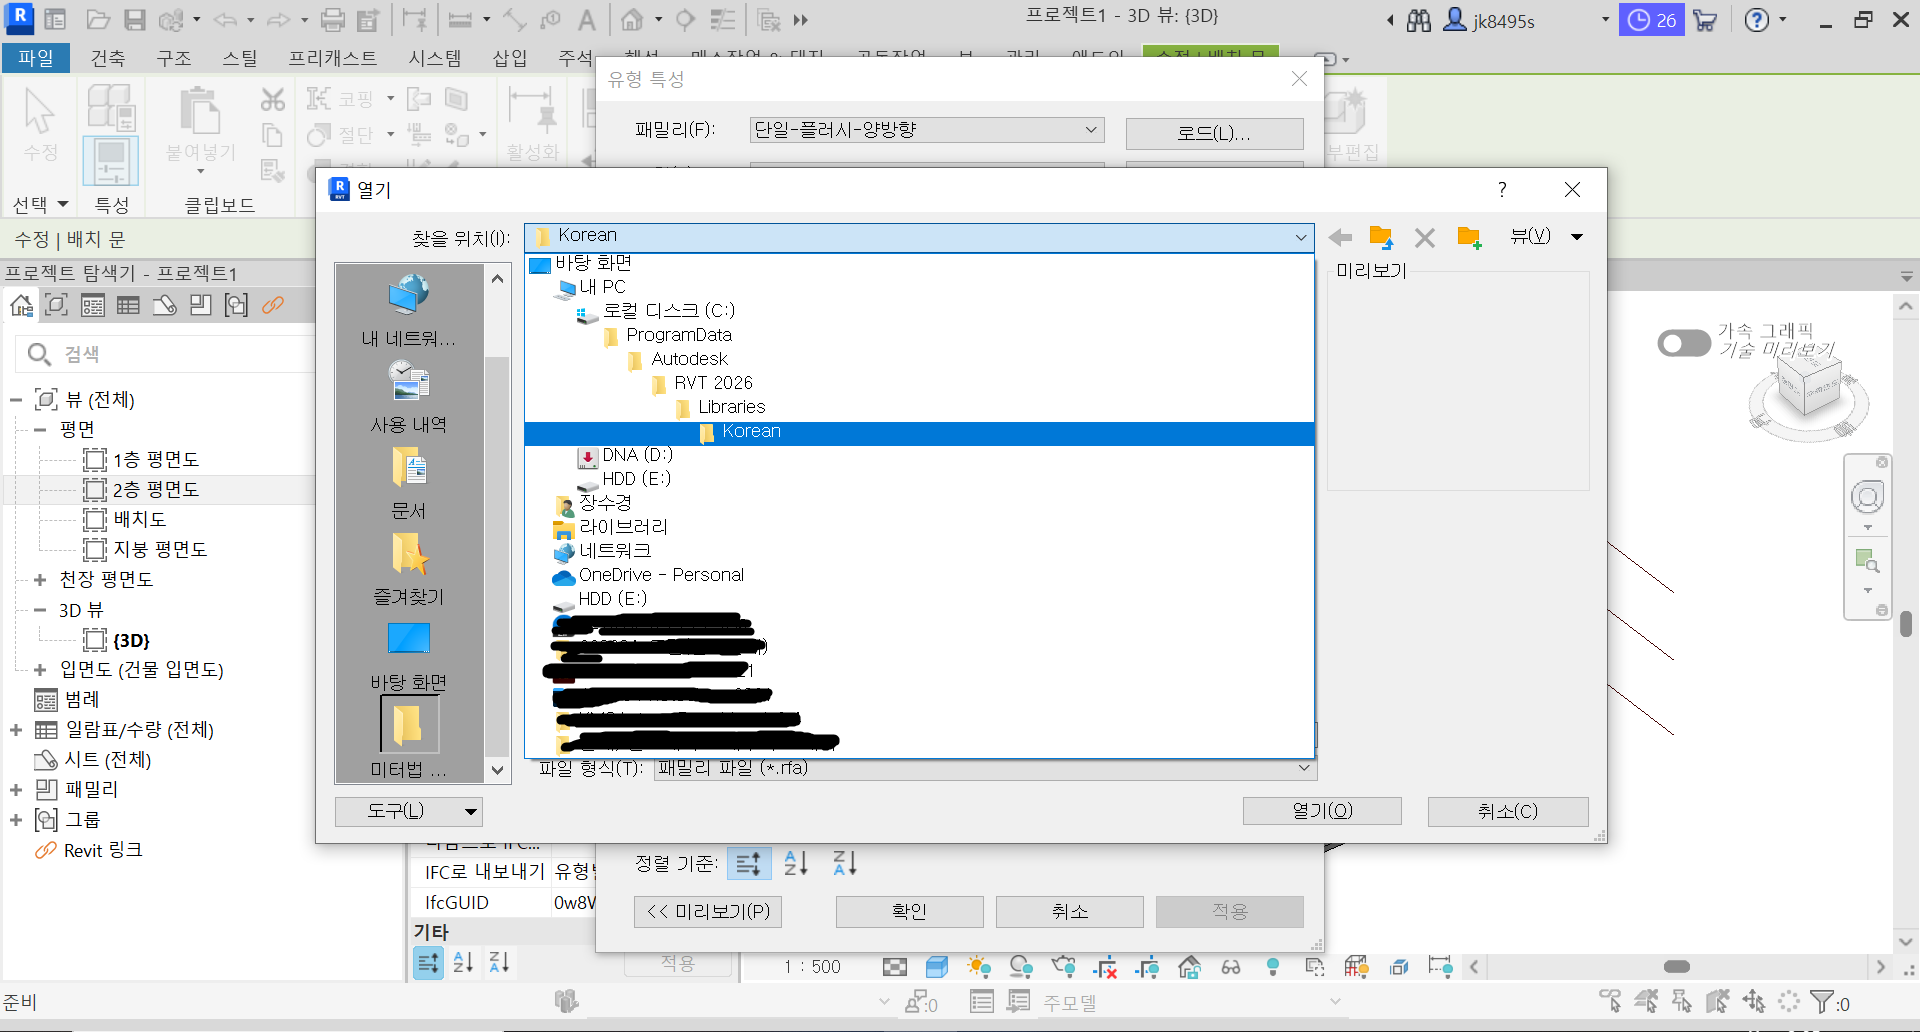The image size is (1920, 1032).
Task: Click the 열기(O) open button
Action: tap(1321, 811)
